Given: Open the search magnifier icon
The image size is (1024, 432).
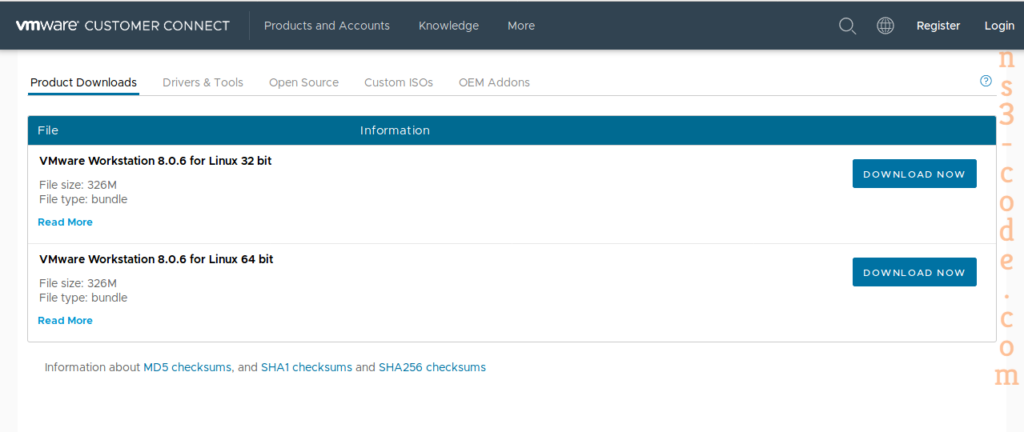Looking at the screenshot, I should point(847,26).
